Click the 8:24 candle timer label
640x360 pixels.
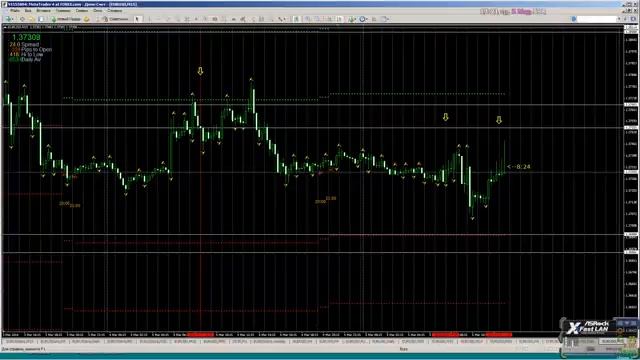pos(519,167)
